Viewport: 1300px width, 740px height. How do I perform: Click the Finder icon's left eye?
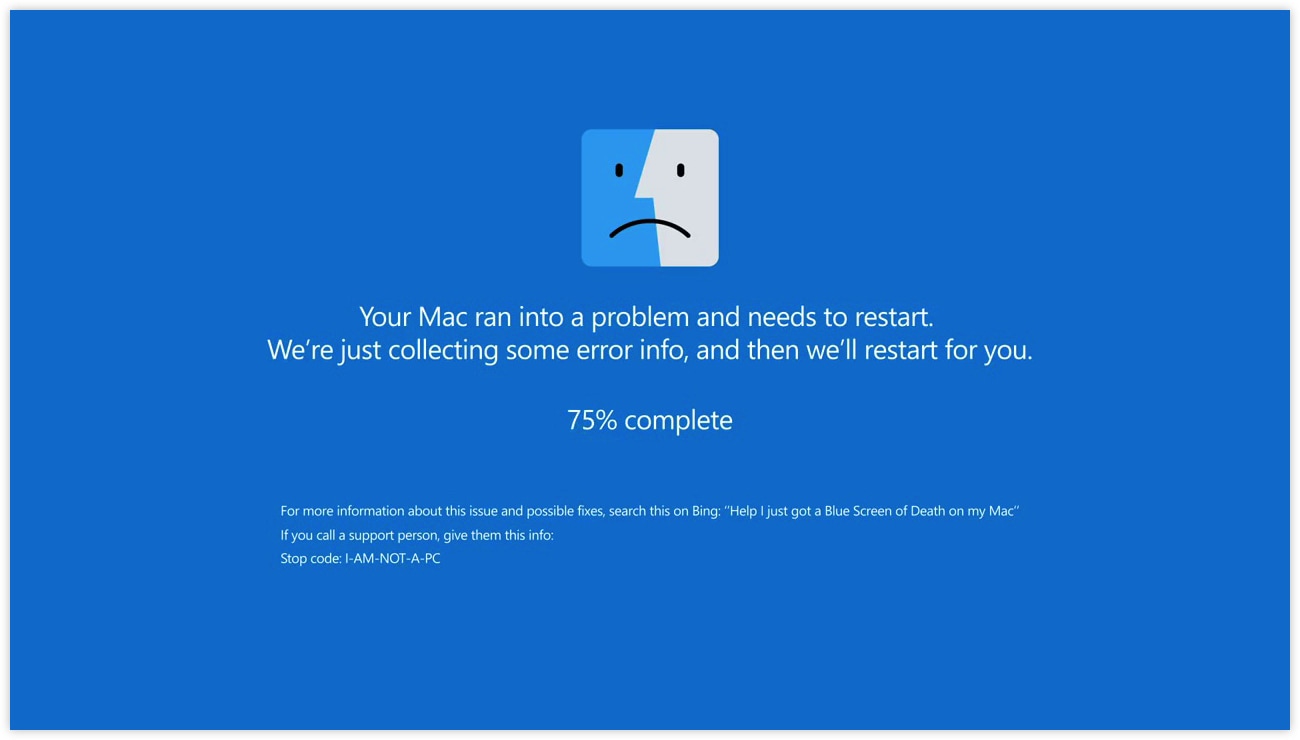(619, 170)
